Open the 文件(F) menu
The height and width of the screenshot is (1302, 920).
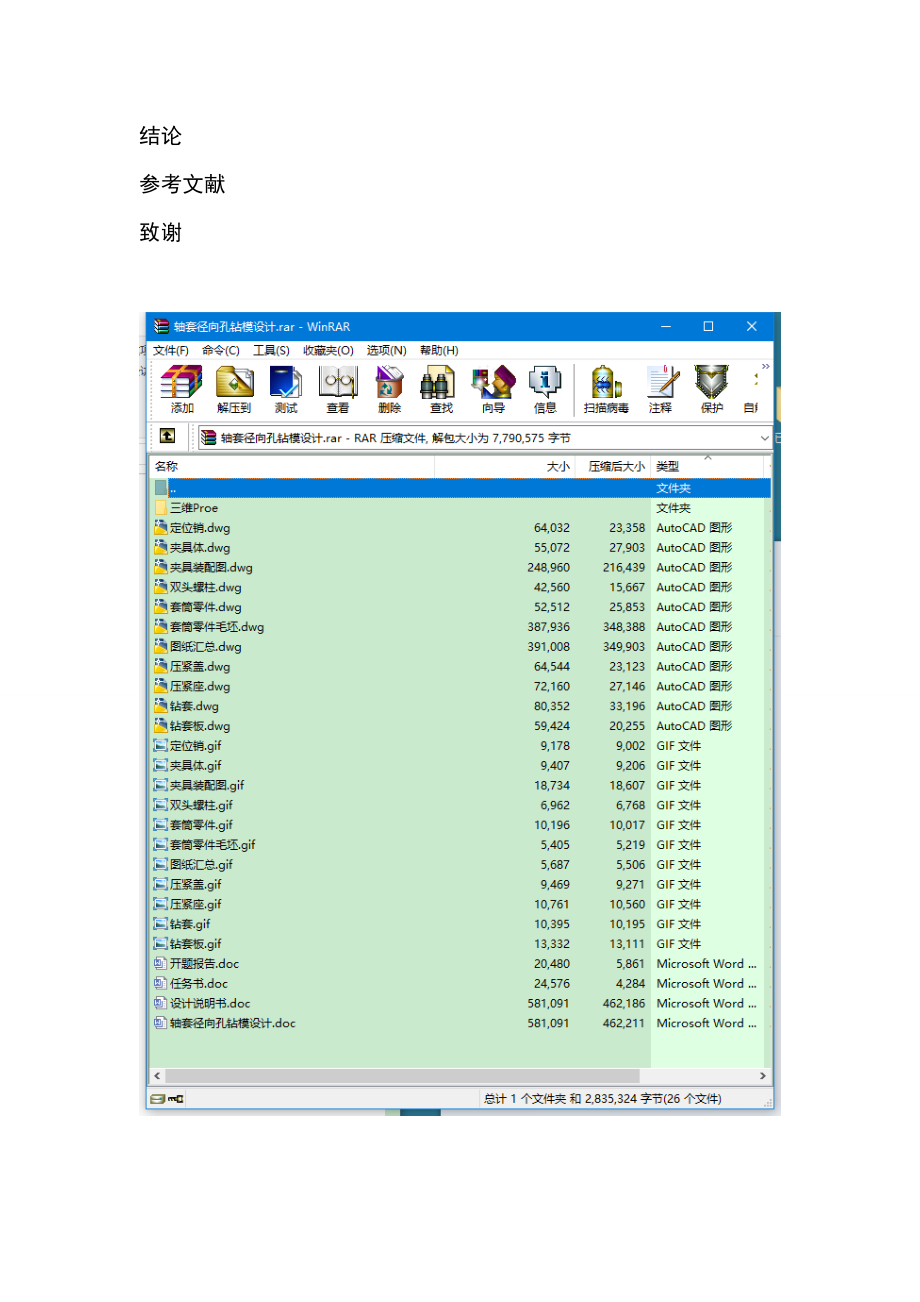tap(171, 350)
